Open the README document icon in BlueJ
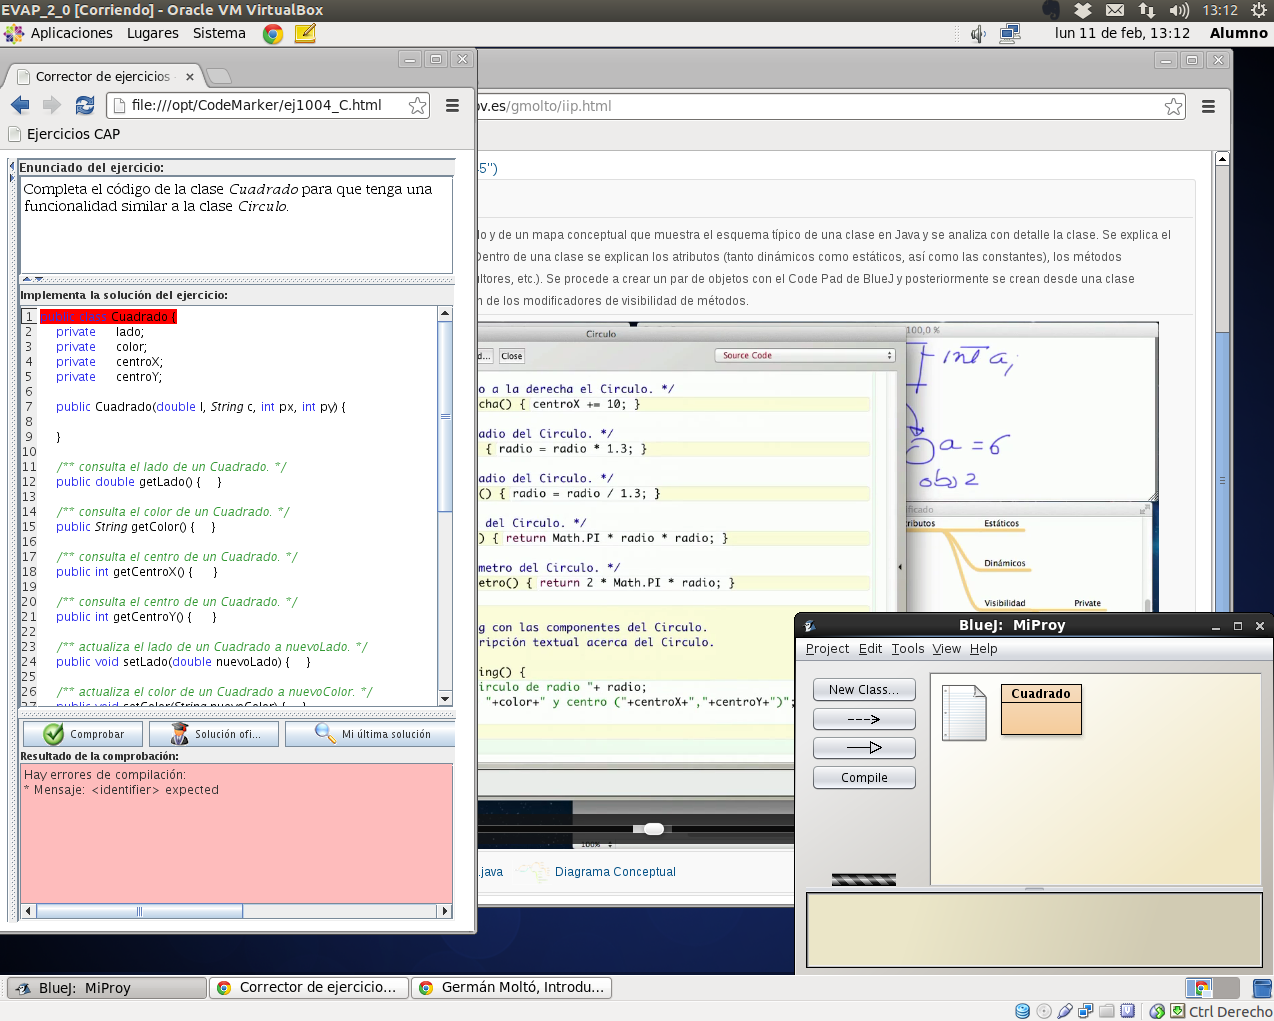The image size is (1274, 1021). click(964, 712)
